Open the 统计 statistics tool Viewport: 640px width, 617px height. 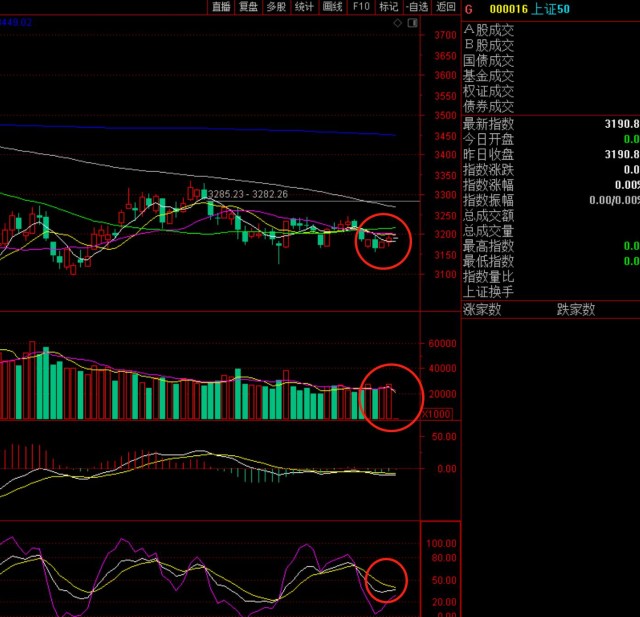pyautogui.click(x=305, y=7)
